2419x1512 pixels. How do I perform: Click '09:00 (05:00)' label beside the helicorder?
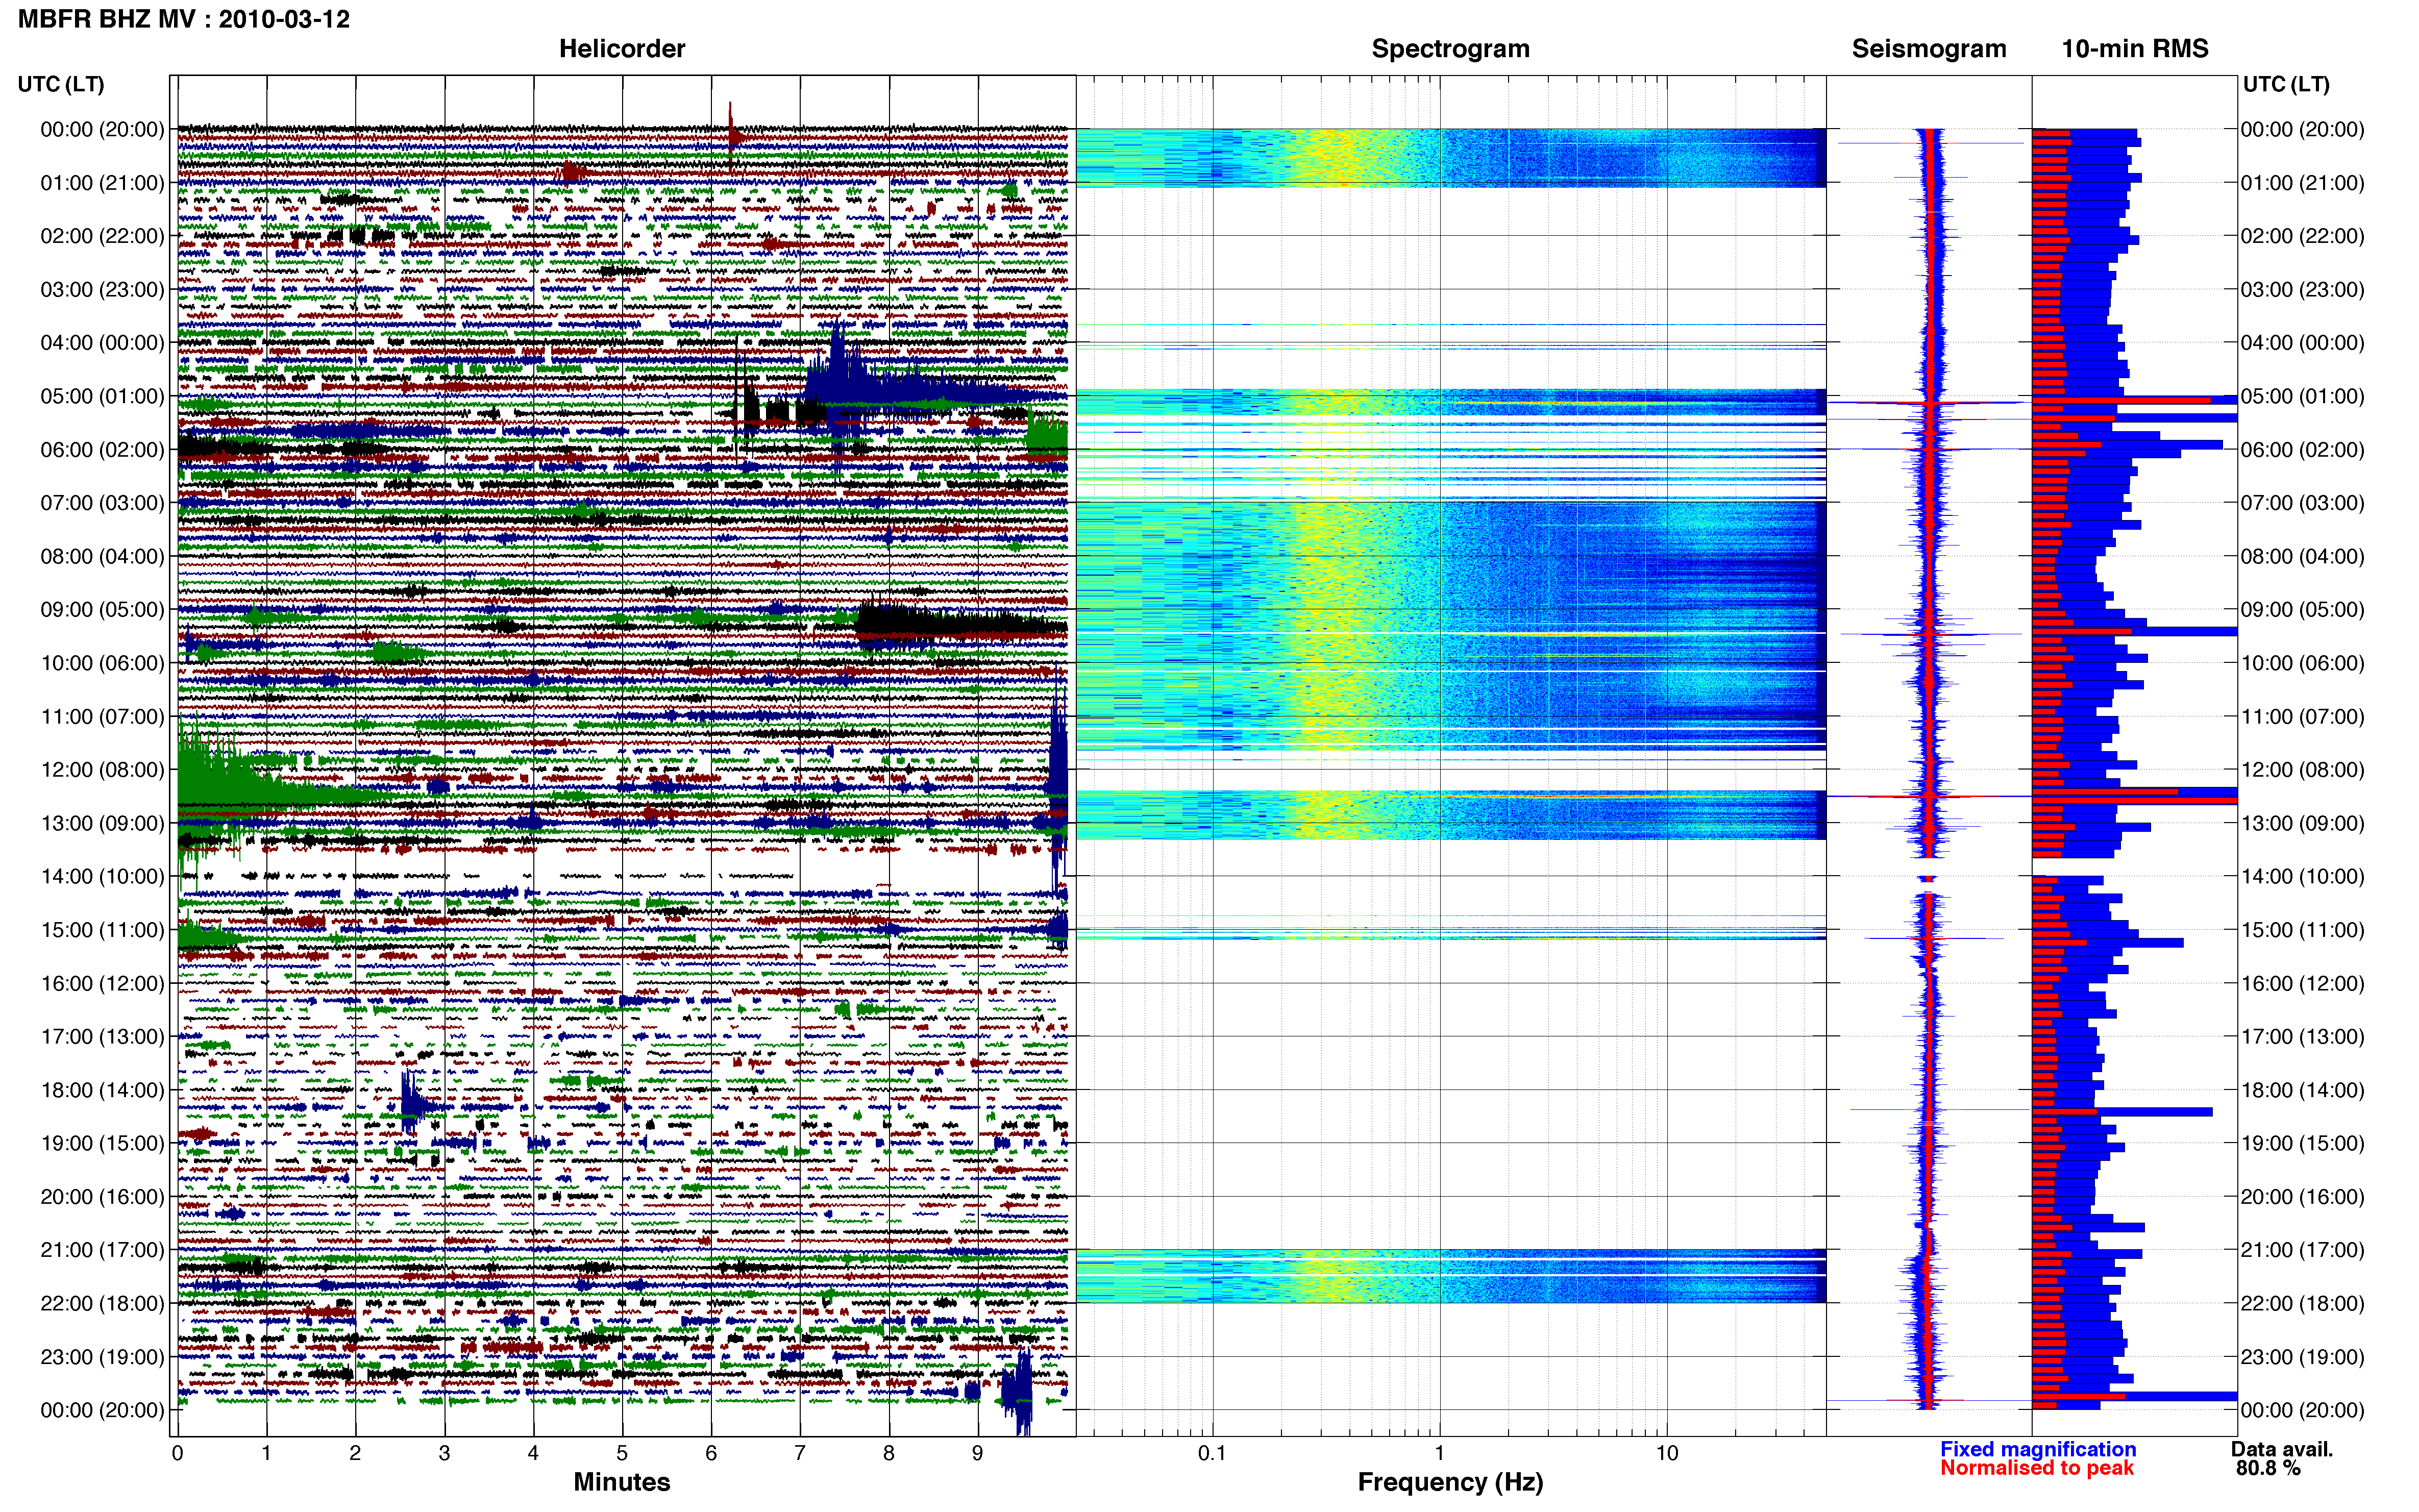(x=102, y=610)
